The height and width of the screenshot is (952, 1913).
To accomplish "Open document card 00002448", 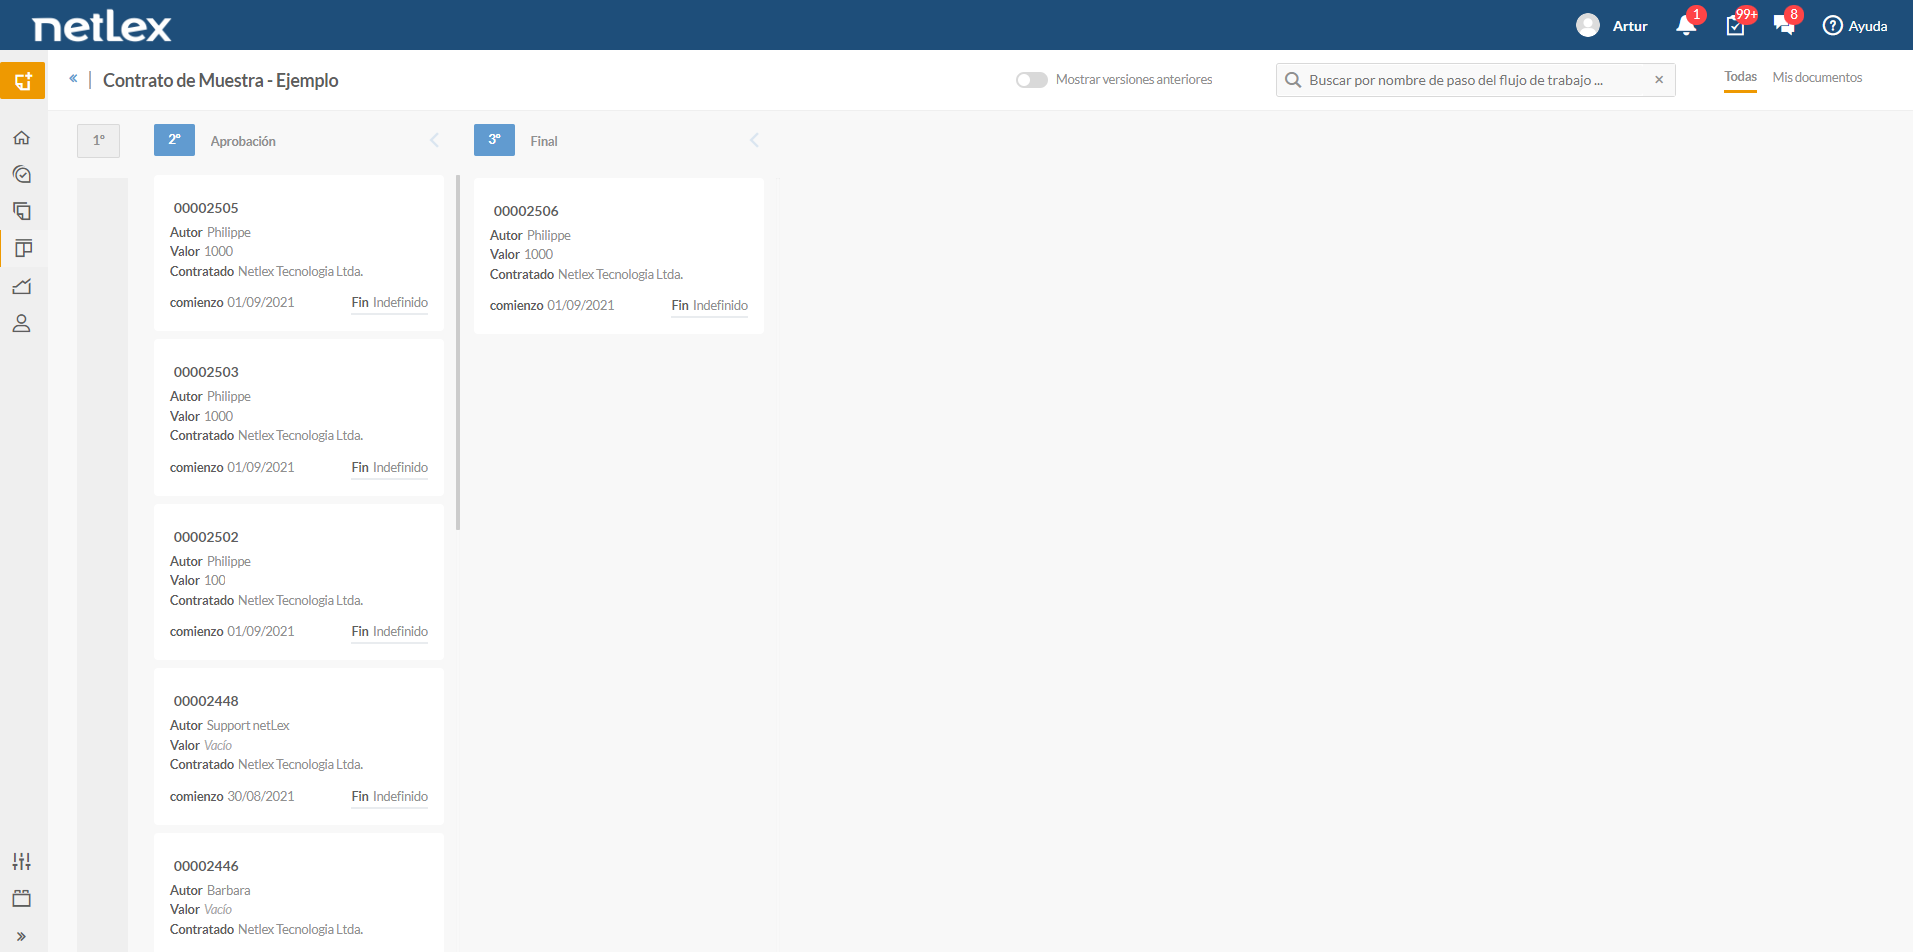I will pyautogui.click(x=299, y=746).
